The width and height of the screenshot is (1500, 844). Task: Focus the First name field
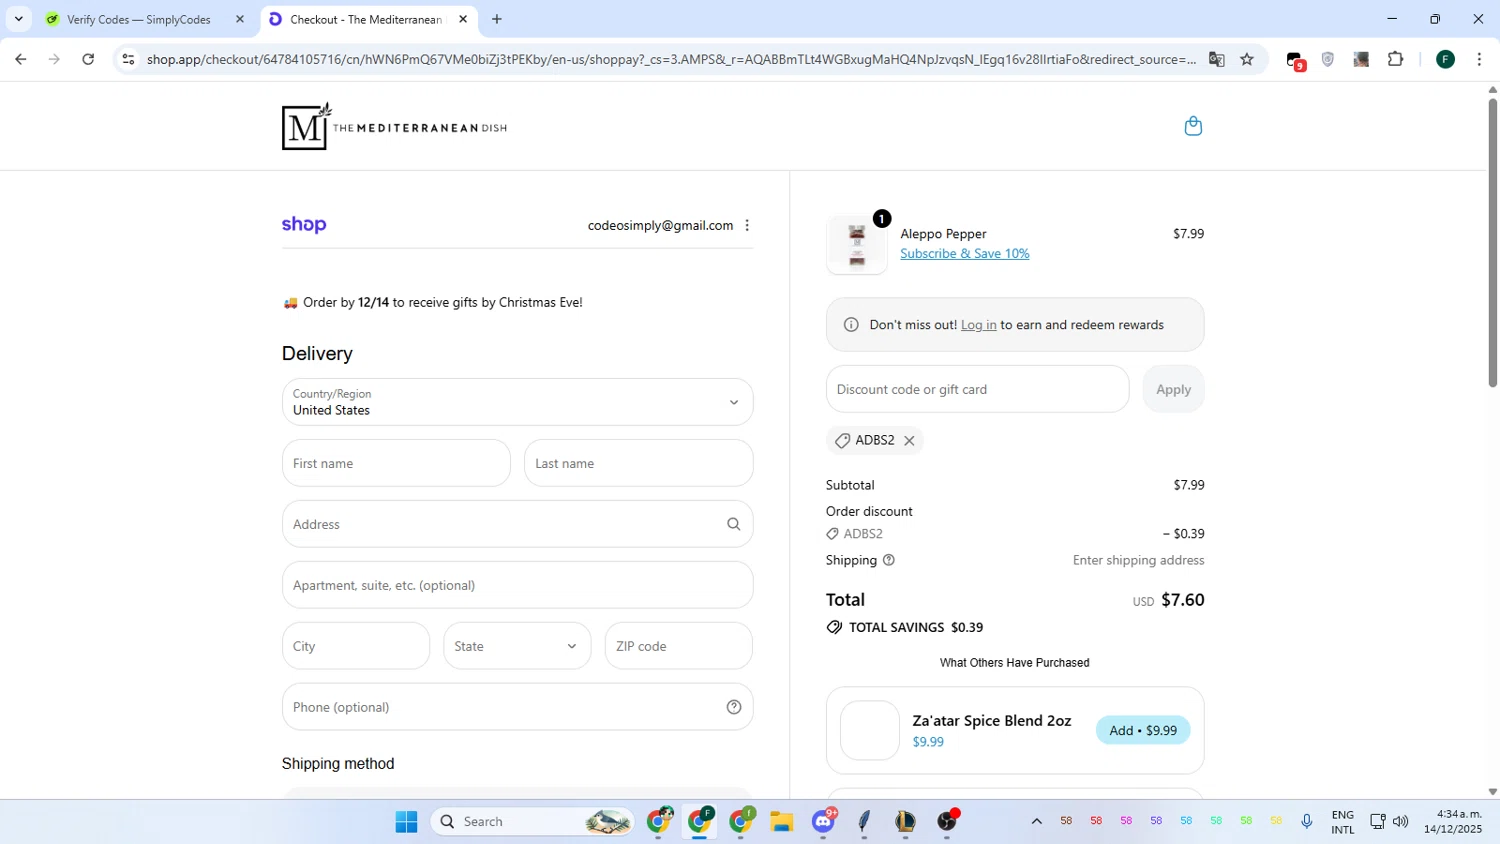(396, 463)
